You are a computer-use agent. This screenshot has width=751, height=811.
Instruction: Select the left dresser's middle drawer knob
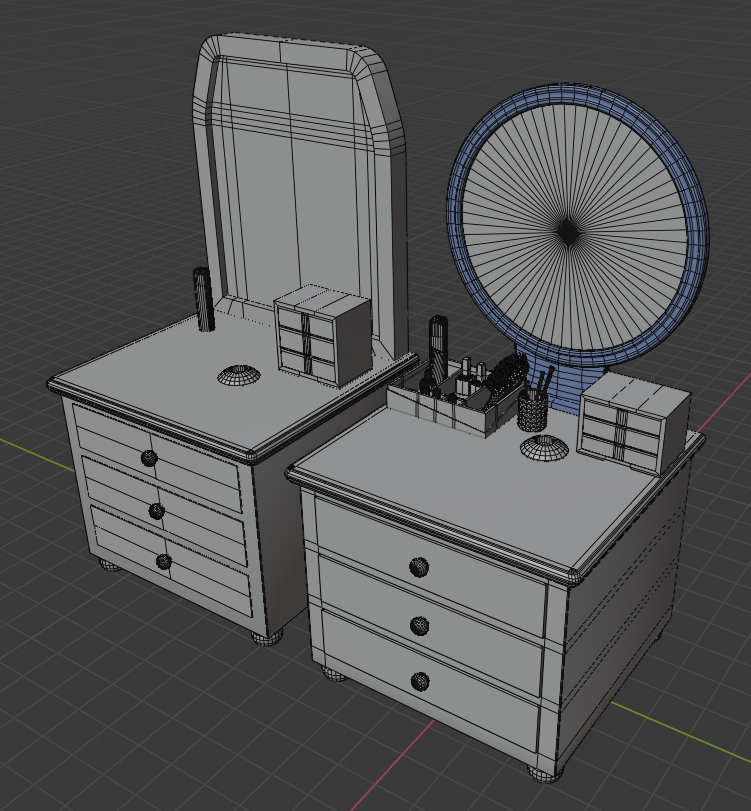pyautogui.click(x=156, y=511)
